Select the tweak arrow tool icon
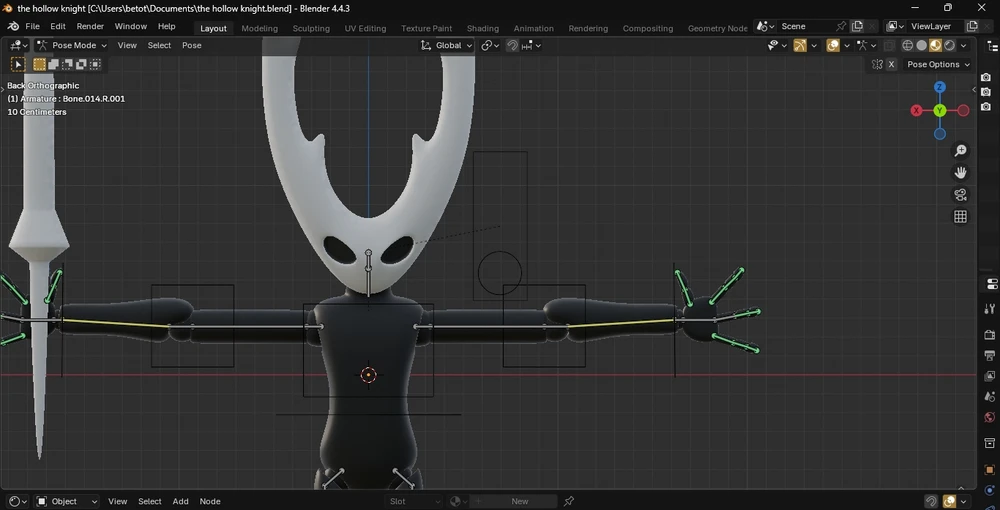The image size is (1000, 510). coord(17,64)
